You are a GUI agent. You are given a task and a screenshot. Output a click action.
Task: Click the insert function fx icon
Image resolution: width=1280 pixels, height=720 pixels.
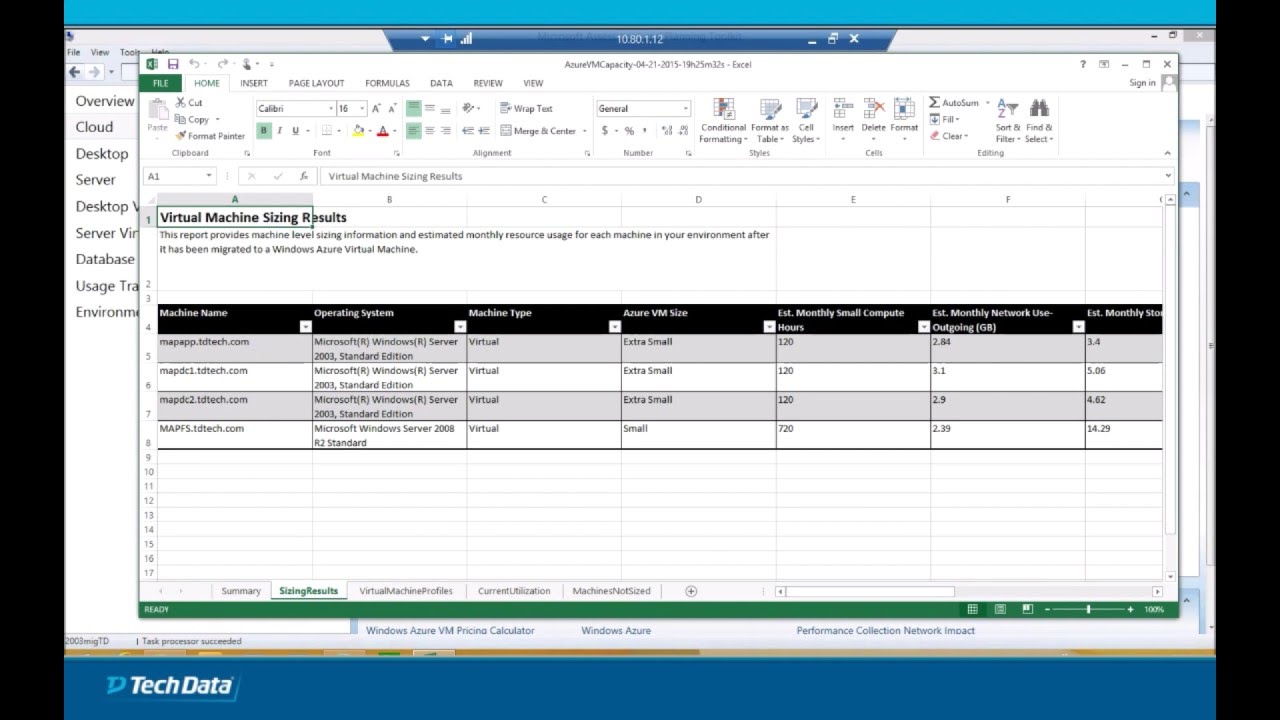[x=304, y=176]
